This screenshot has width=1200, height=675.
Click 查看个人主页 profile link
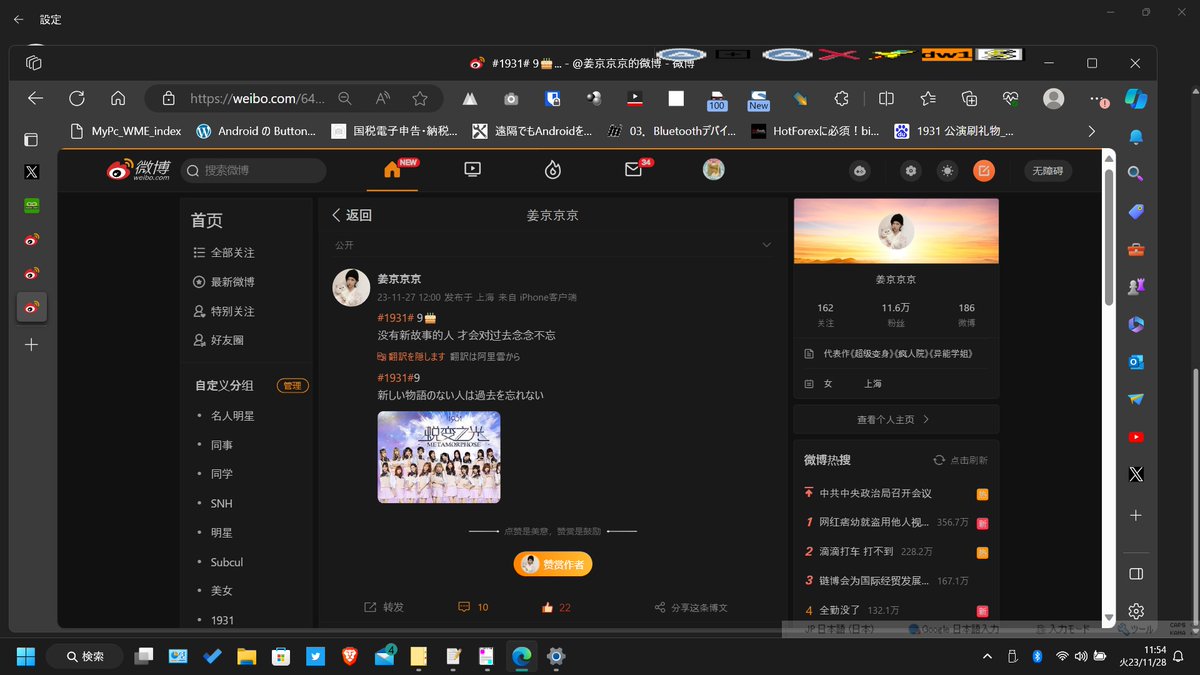click(893, 420)
